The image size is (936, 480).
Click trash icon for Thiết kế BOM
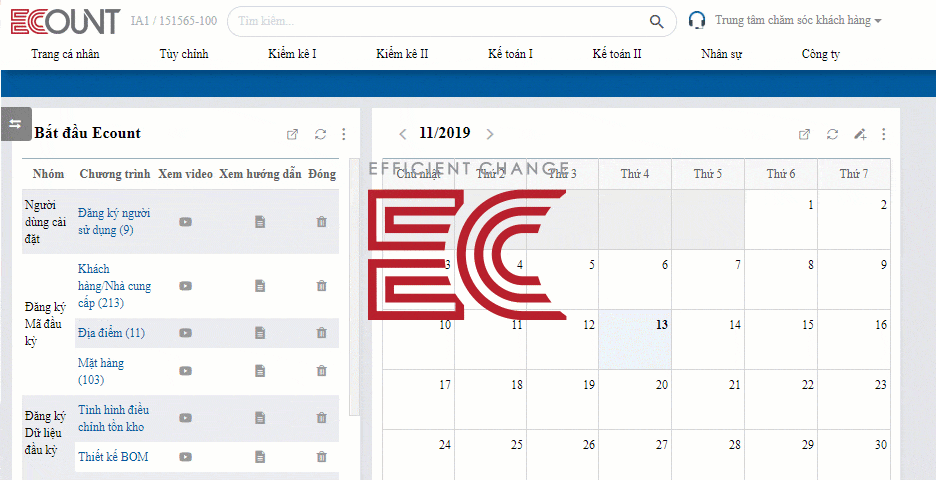321,457
